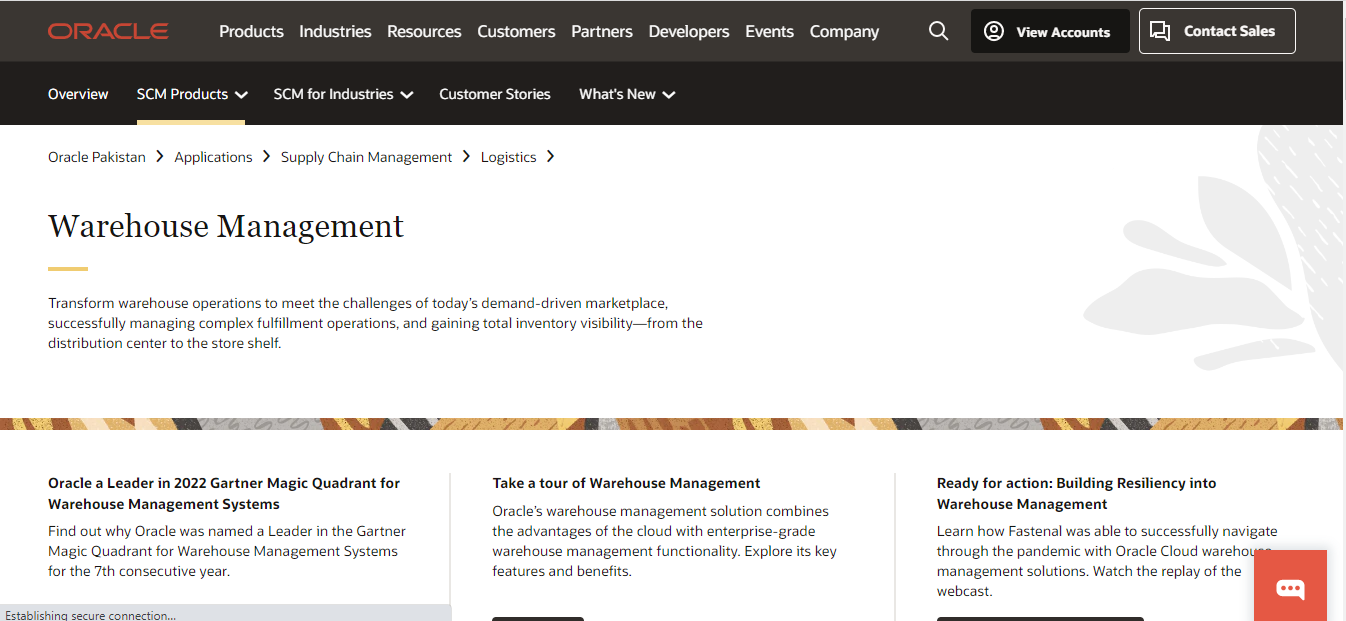Open the Partners menu

pyautogui.click(x=602, y=31)
